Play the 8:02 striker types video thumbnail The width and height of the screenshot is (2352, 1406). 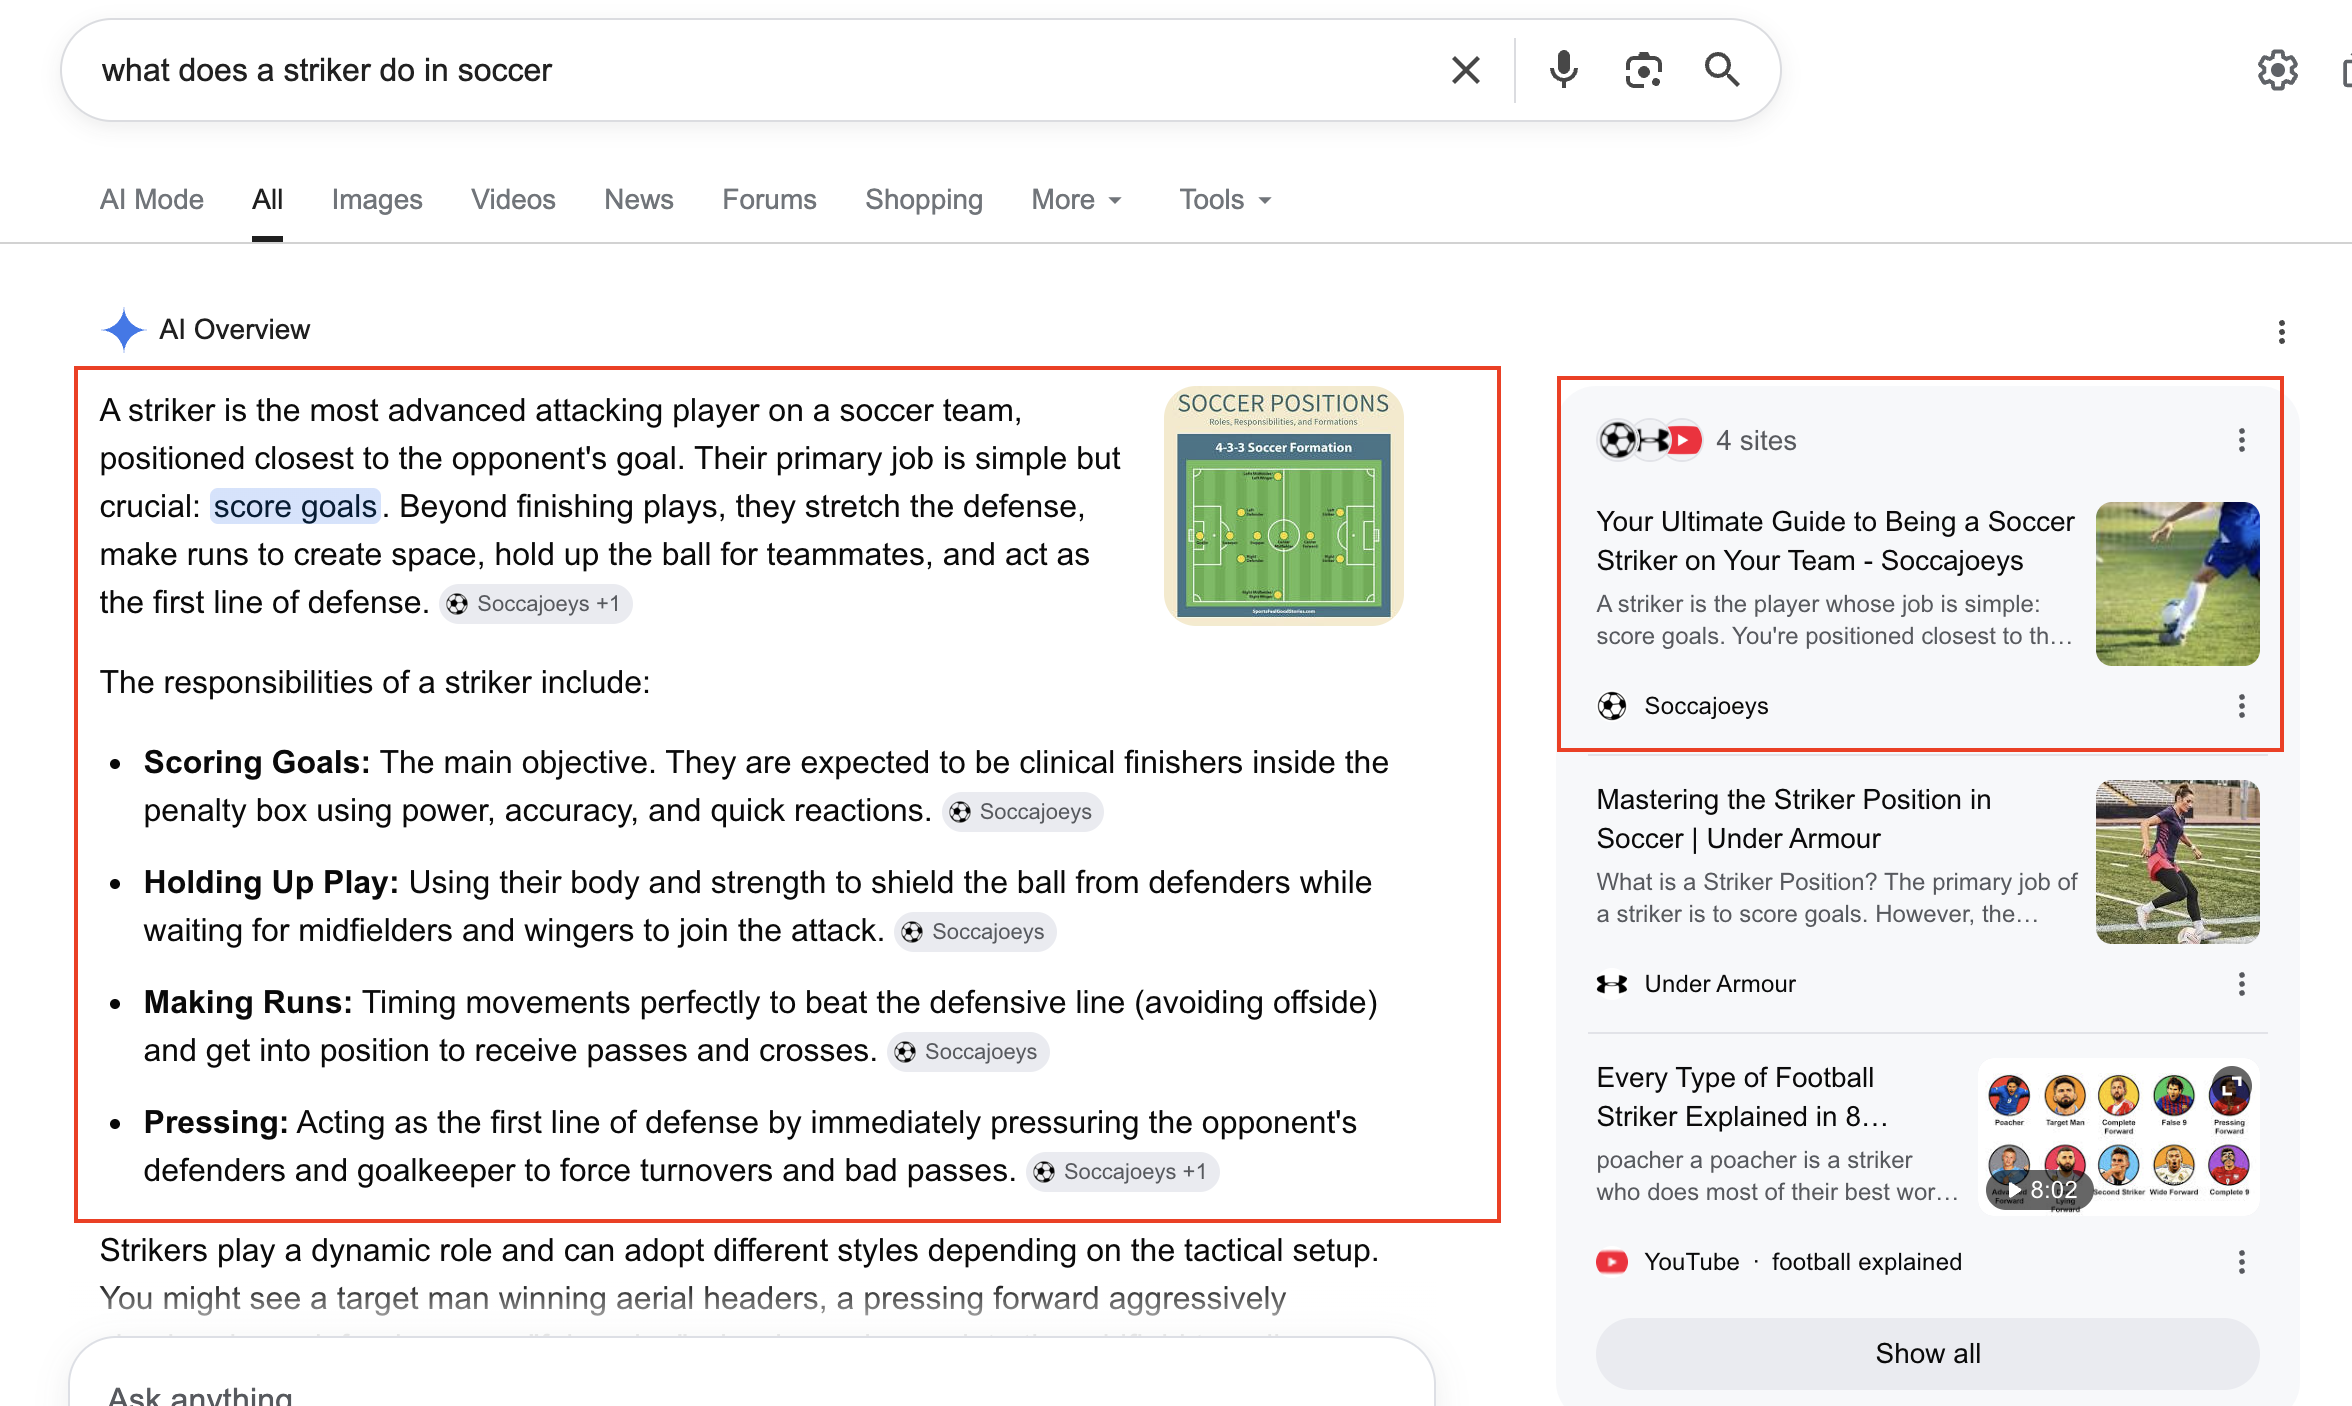[2119, 1138]
